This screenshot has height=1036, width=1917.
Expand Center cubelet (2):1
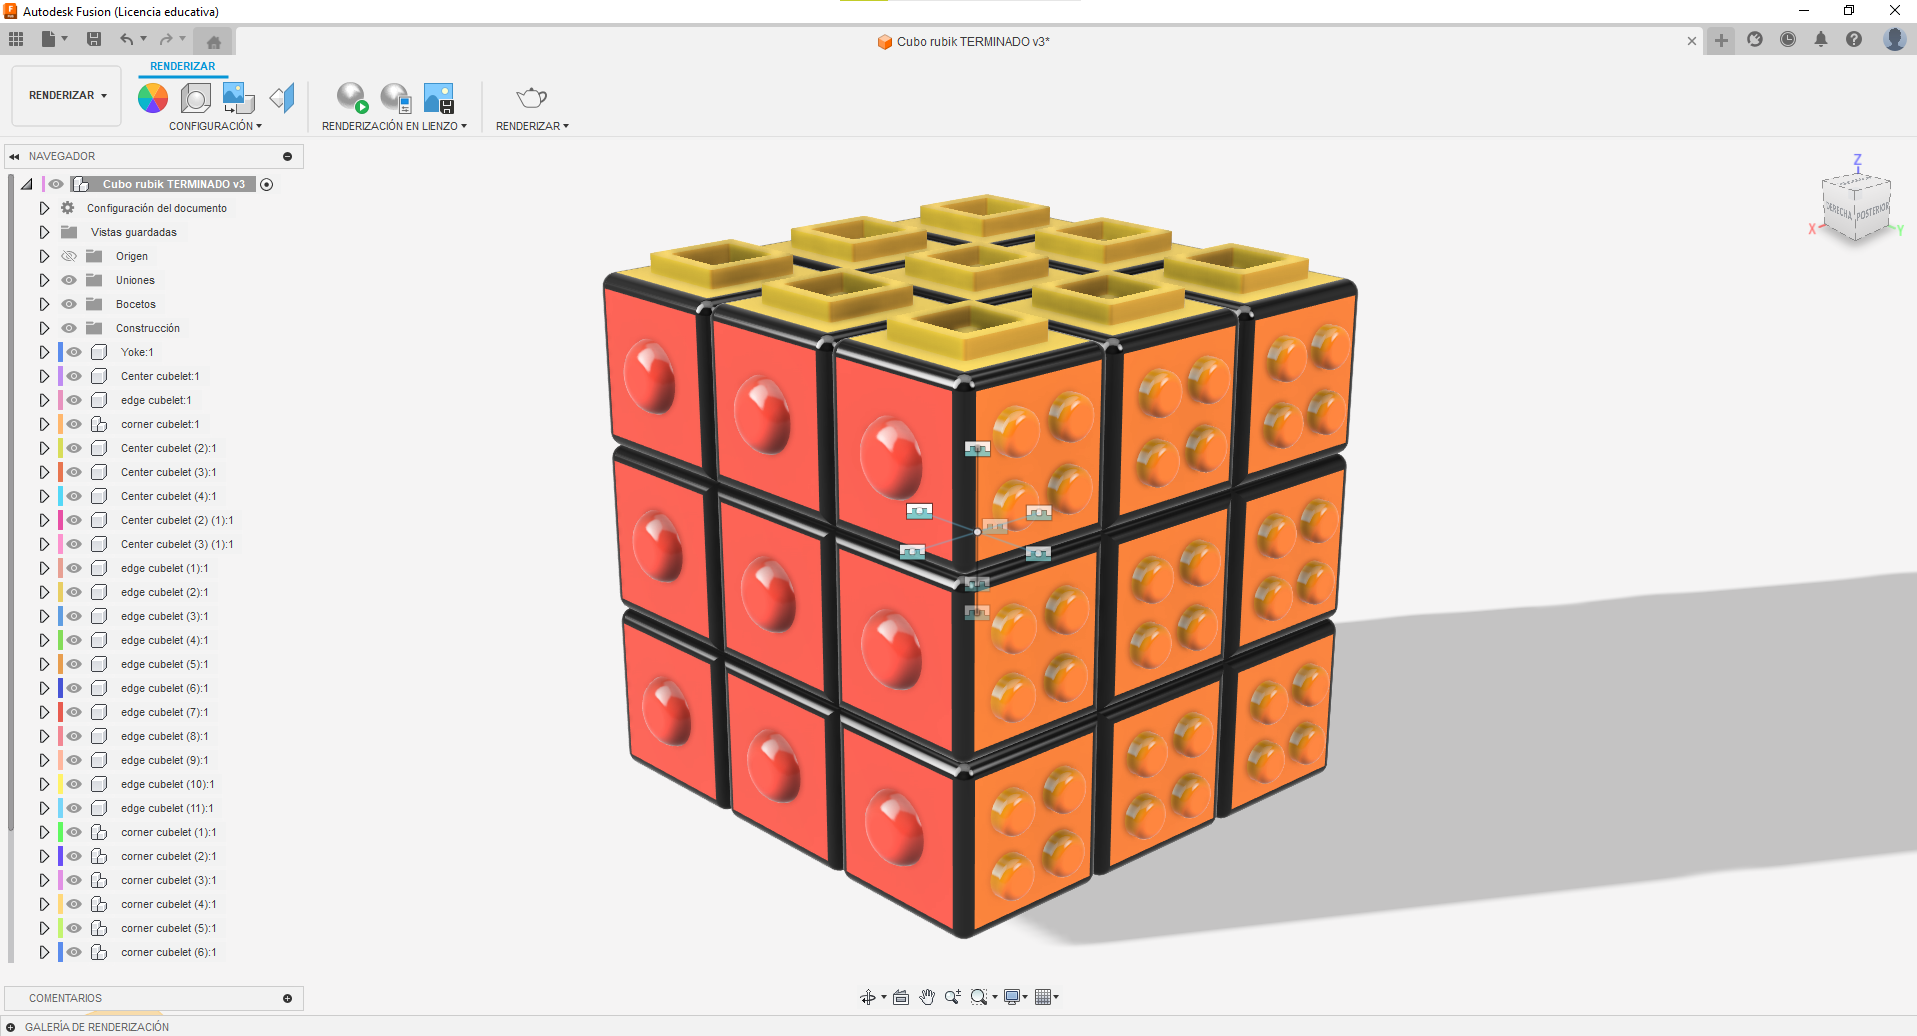[x=44, y=448]
